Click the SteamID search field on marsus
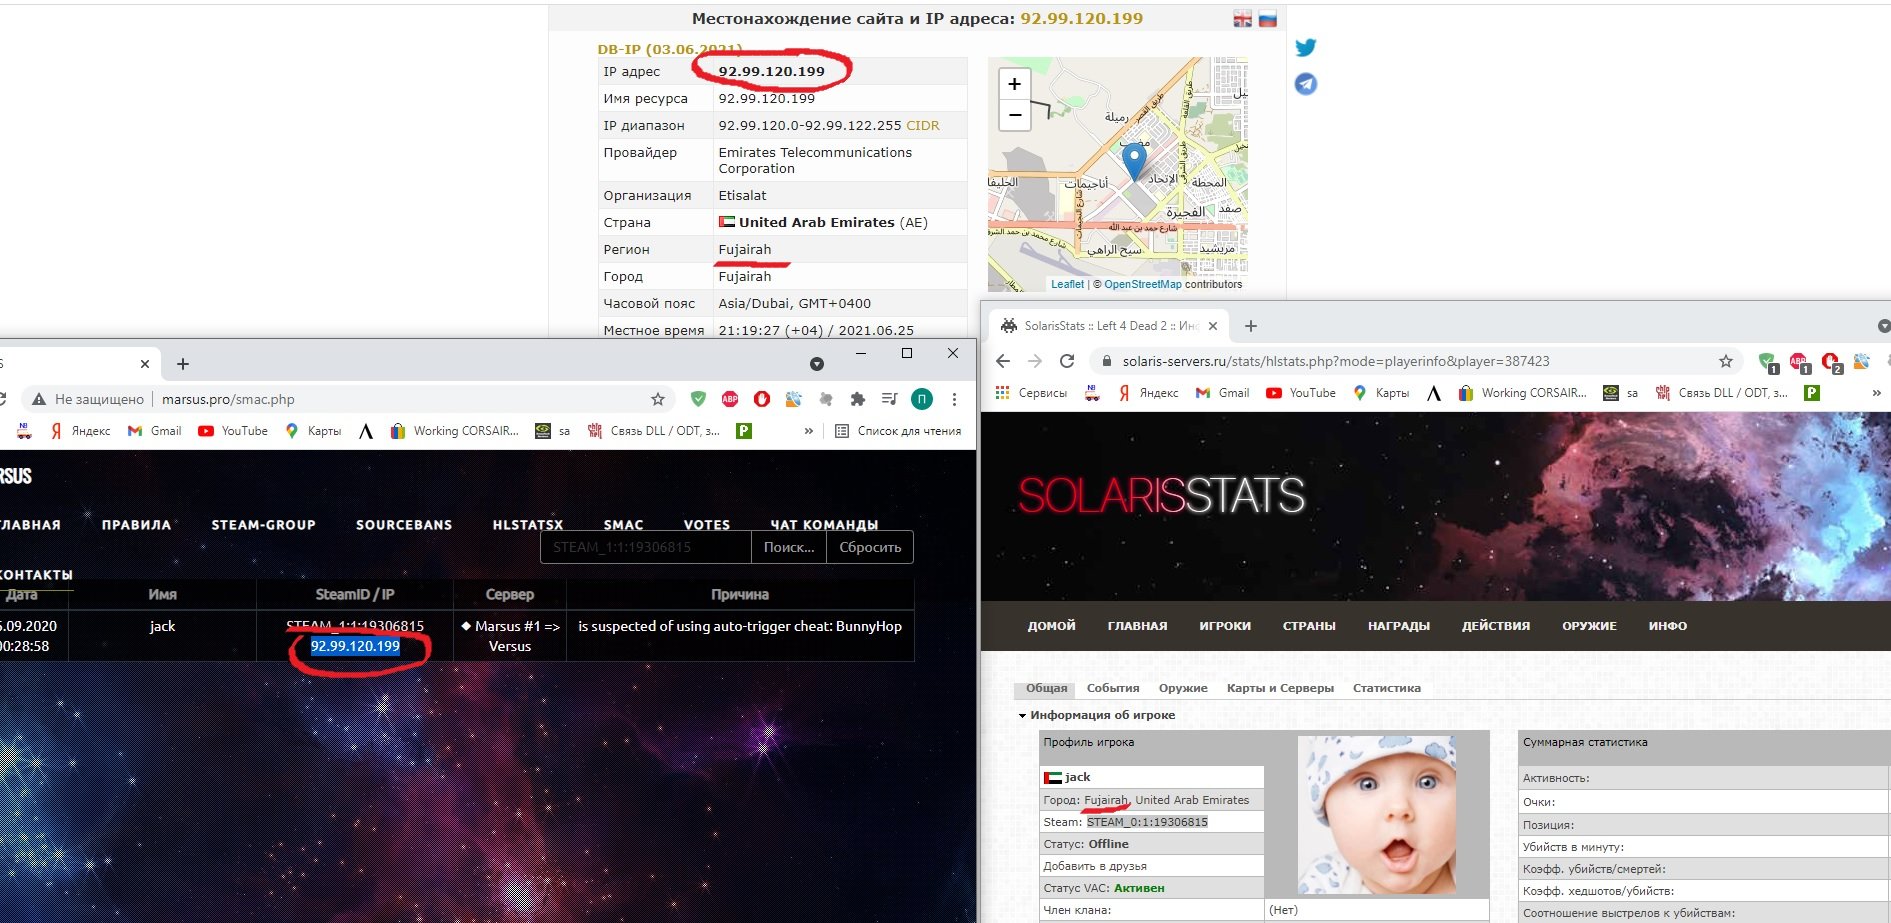 pyautogui.click(x=646, y=547)
